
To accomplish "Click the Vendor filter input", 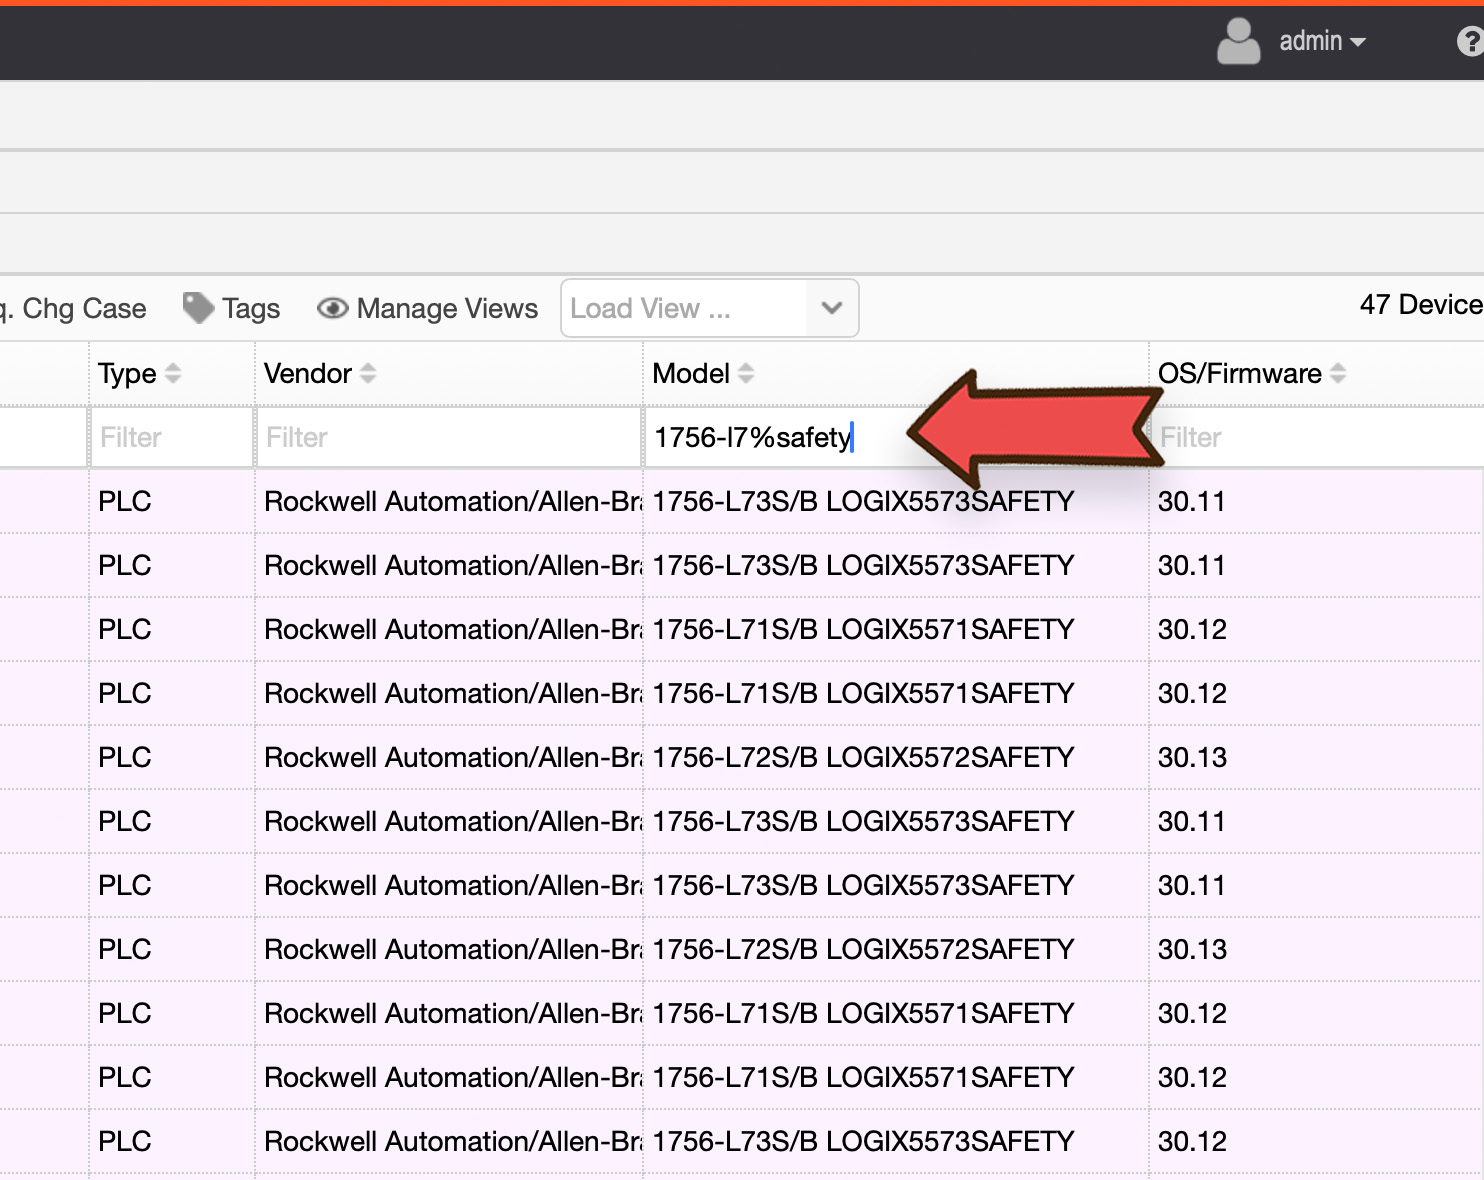I will click(449, 437).
